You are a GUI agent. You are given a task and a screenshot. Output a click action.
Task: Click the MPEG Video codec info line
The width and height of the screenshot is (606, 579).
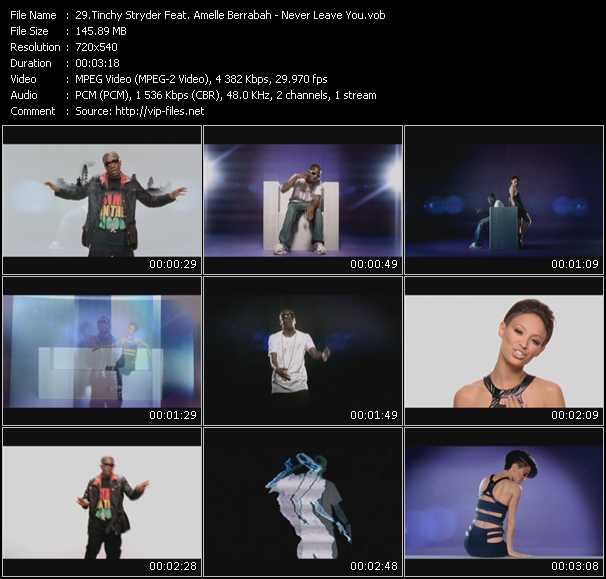(x=201, y=79)
